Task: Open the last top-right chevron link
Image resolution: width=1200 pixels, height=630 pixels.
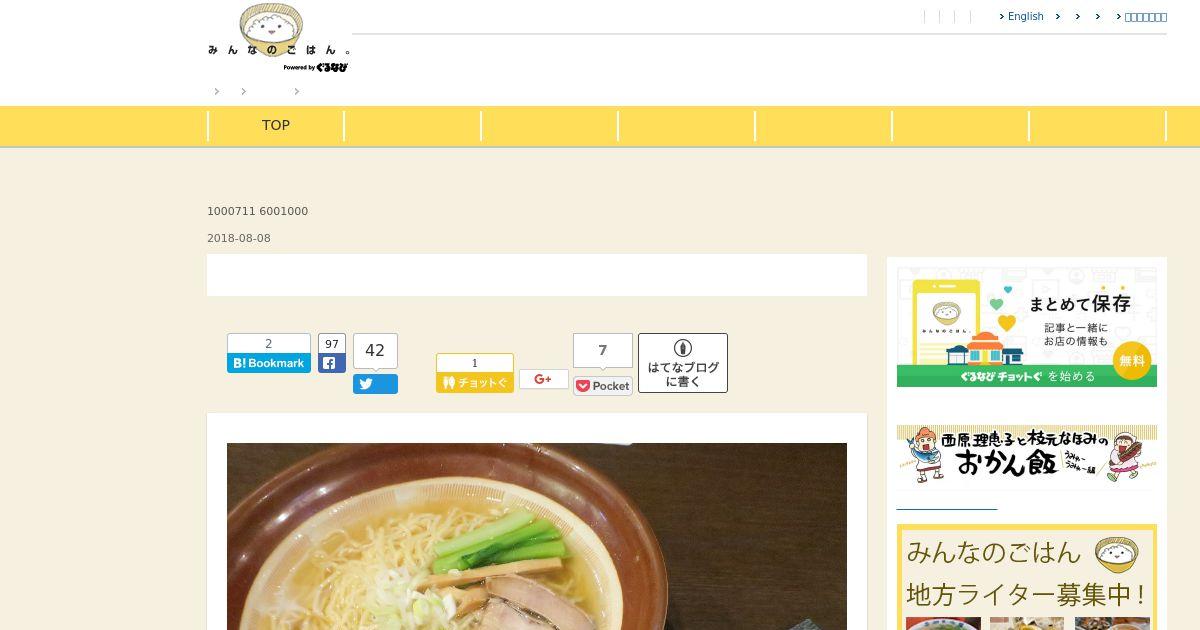Action: [1141, 16]
